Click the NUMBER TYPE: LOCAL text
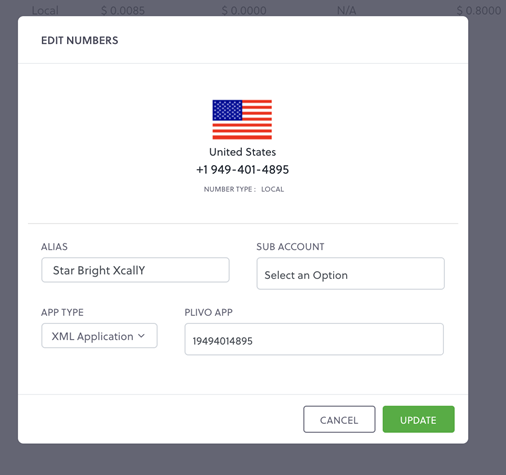Screen dimensions: 506x475 [x=244, y=189]
